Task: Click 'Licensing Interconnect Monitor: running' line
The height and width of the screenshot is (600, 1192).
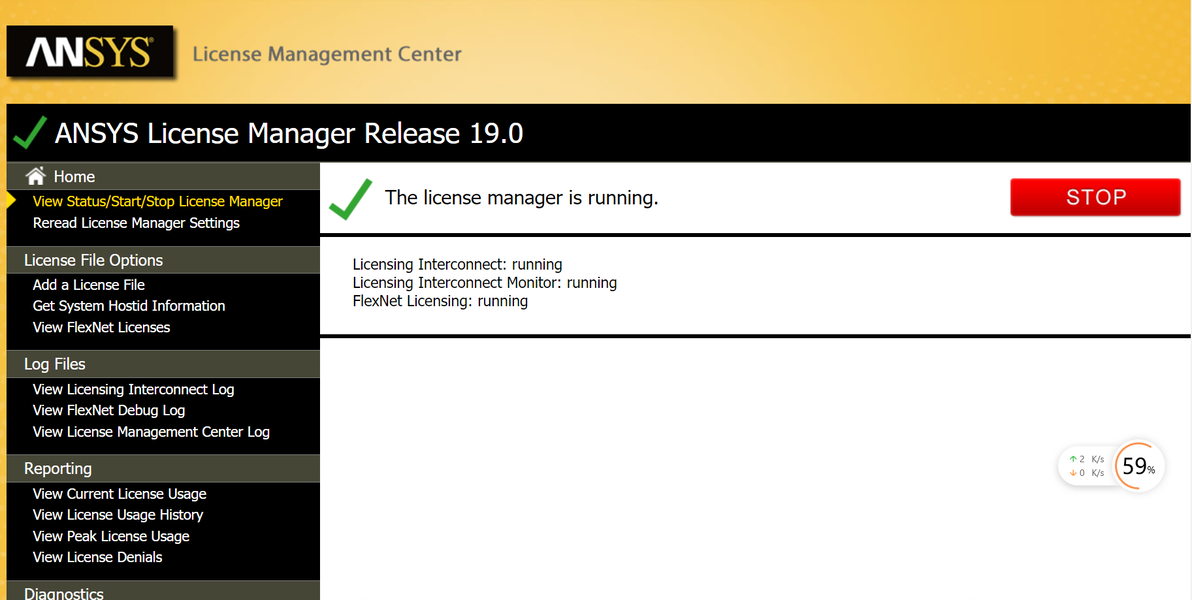Action: [484, 283]
